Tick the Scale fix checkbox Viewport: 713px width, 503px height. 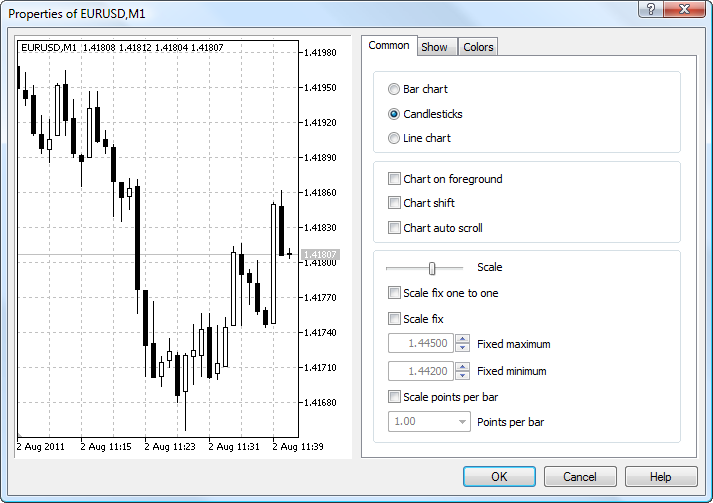394,319
